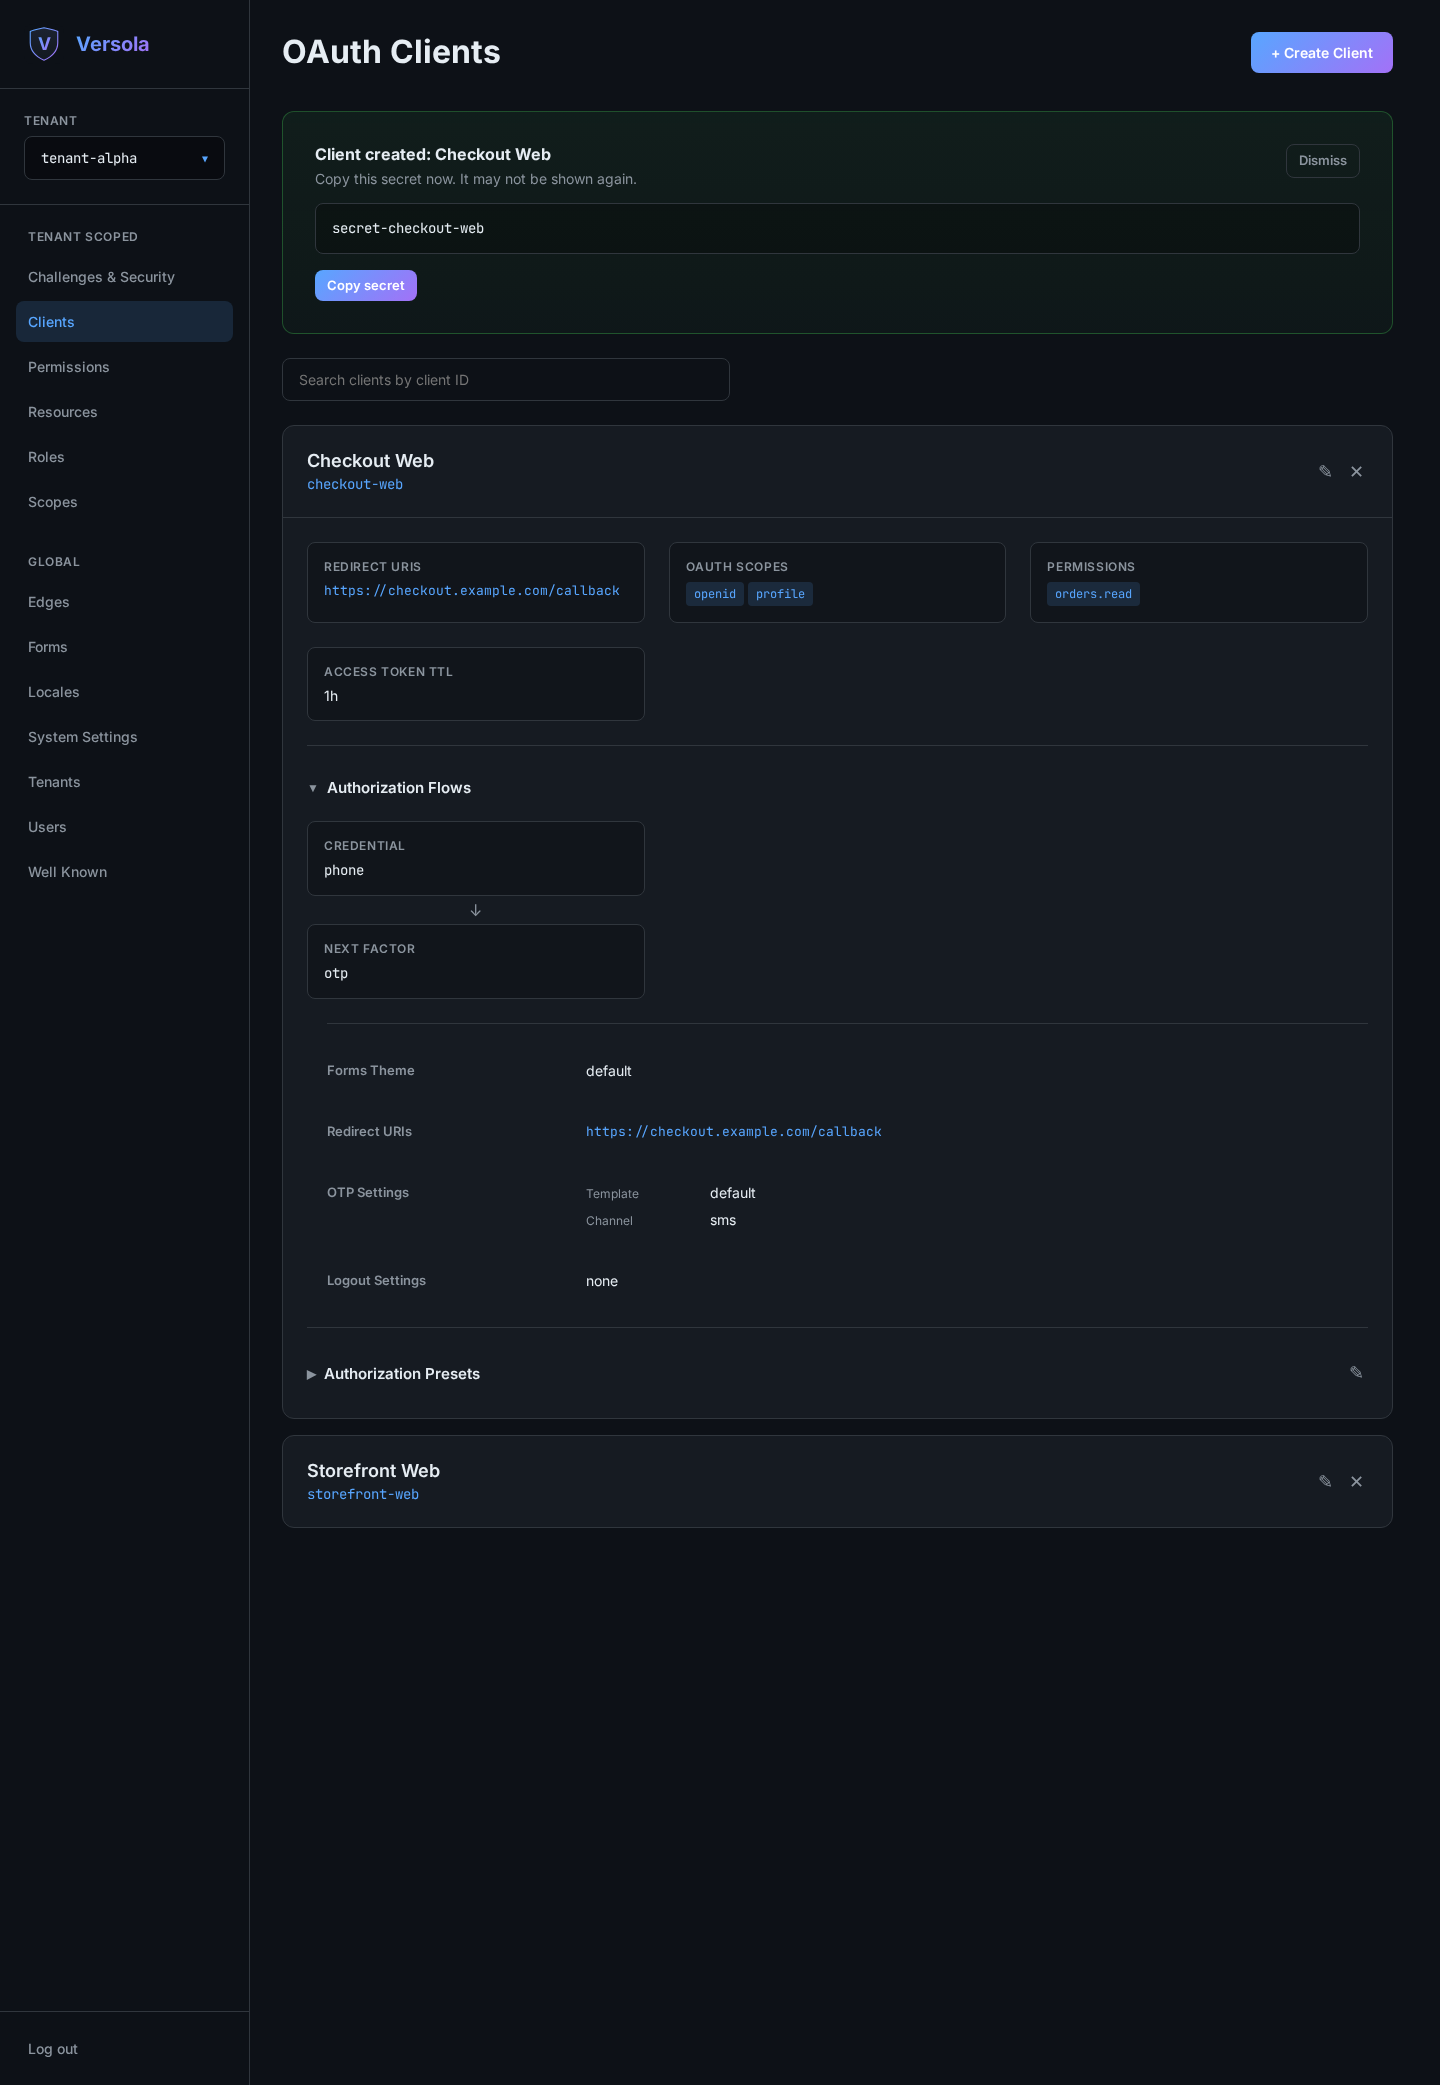Screen dimensions: 1440x2085
Task: Open Scopes in the sidebar
Action: point(124,502)
